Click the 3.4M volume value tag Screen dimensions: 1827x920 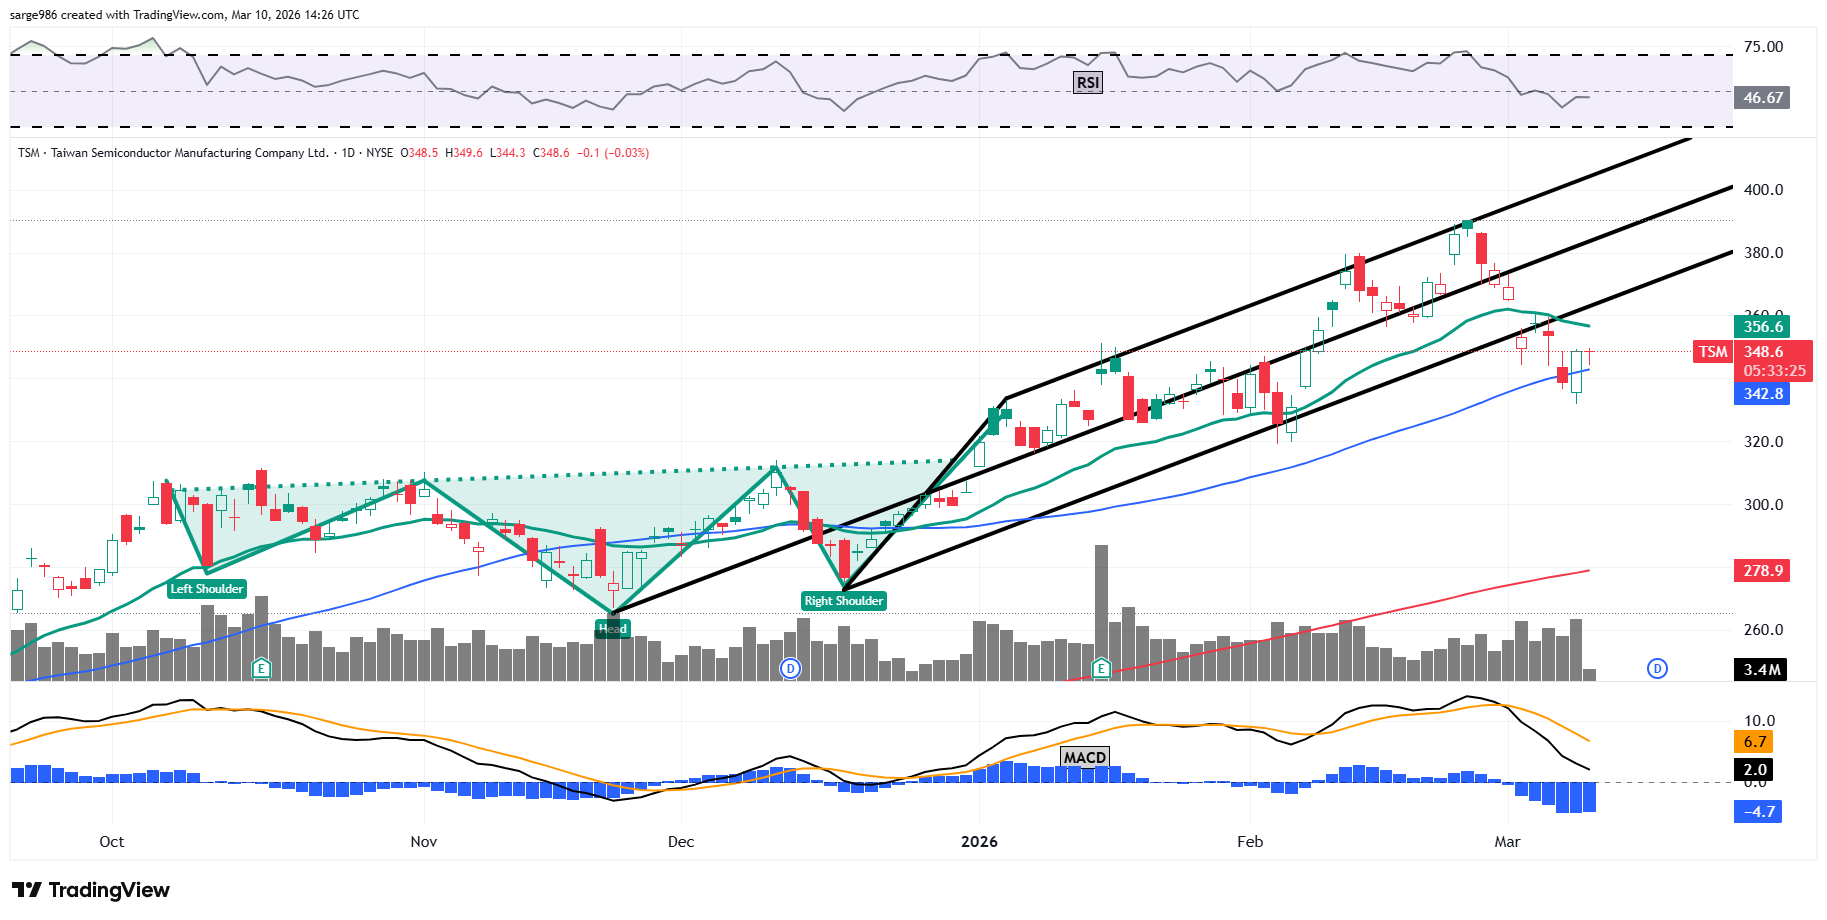[1762, 670]
